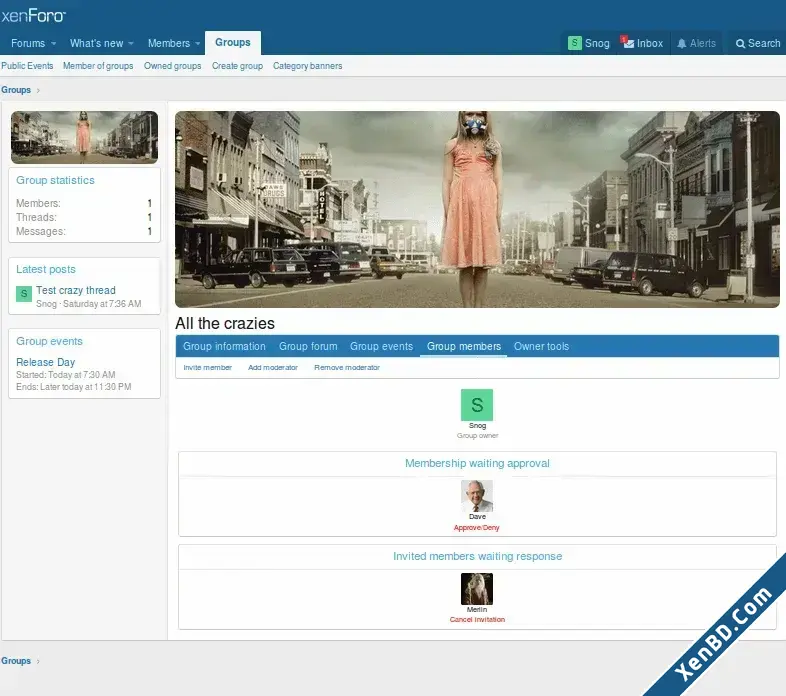
Task: Open the Alerts link
Action: (x=703, y=44)
